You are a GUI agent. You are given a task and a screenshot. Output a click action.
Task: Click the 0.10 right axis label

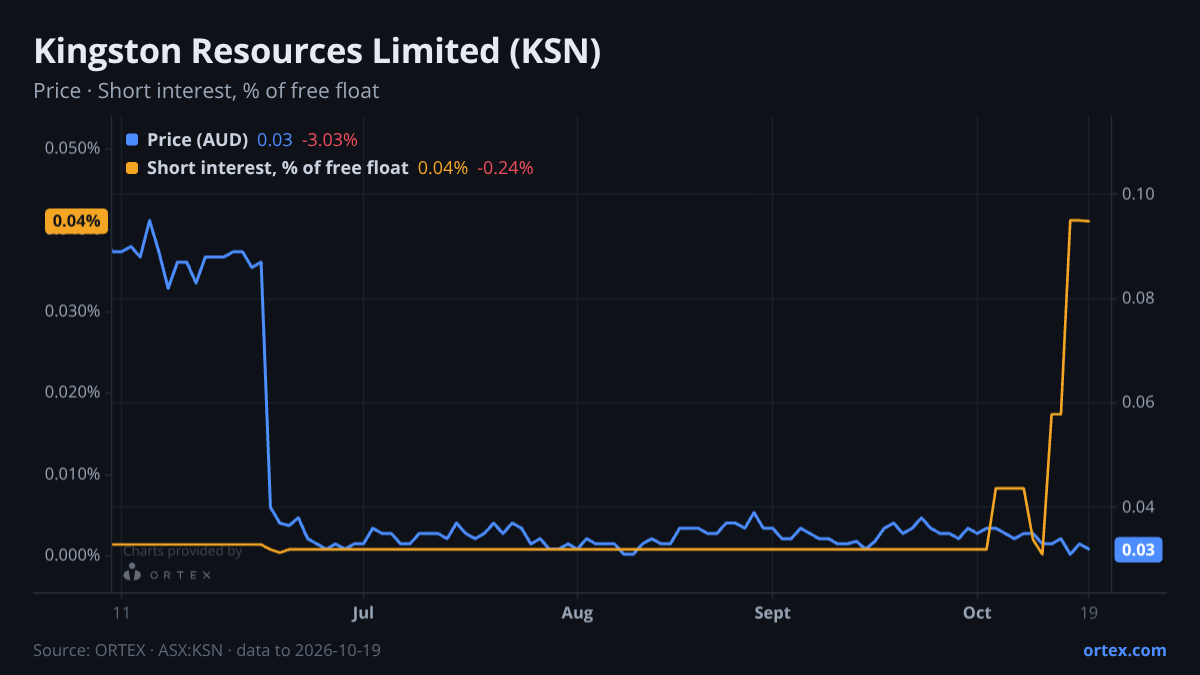tap(1137, 193)
